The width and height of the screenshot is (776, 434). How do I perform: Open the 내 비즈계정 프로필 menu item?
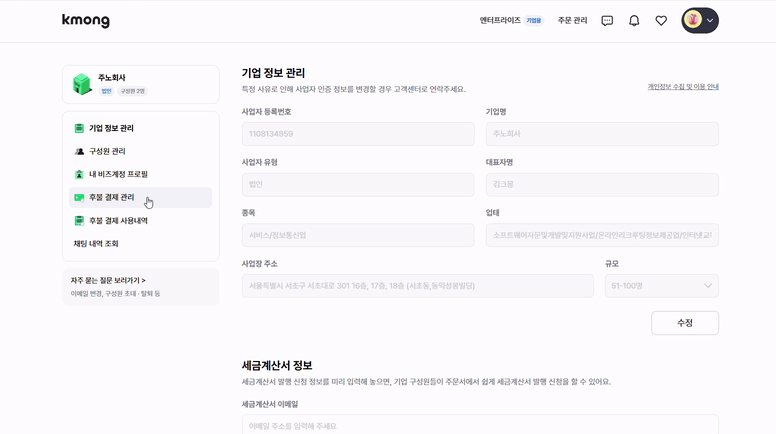[x=141, y=174]
